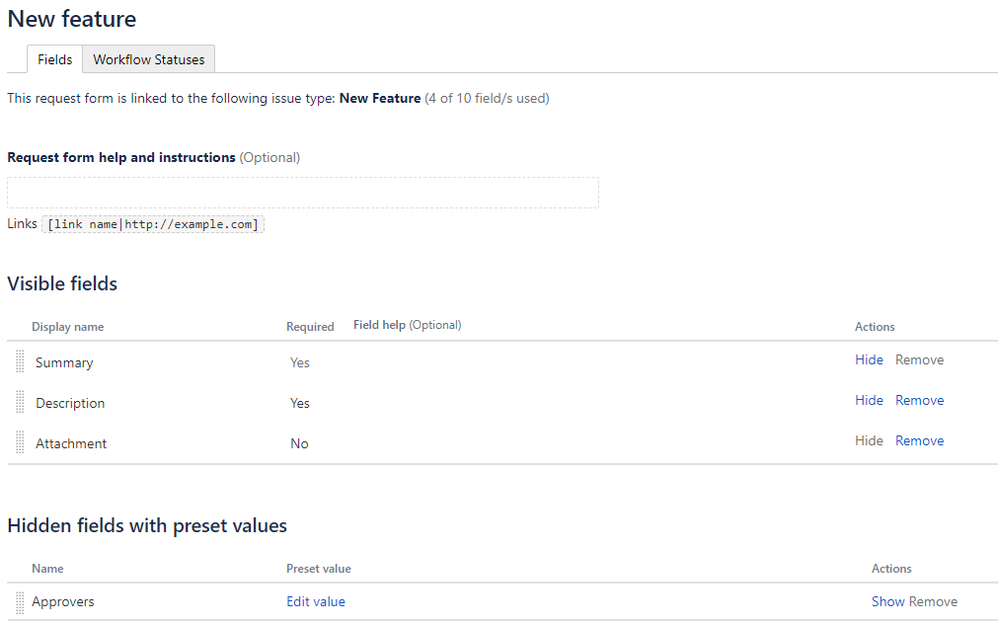The height and width of the screenshot is (635, 998).
Task: Select the Fields tab
Action: point(55,60)
